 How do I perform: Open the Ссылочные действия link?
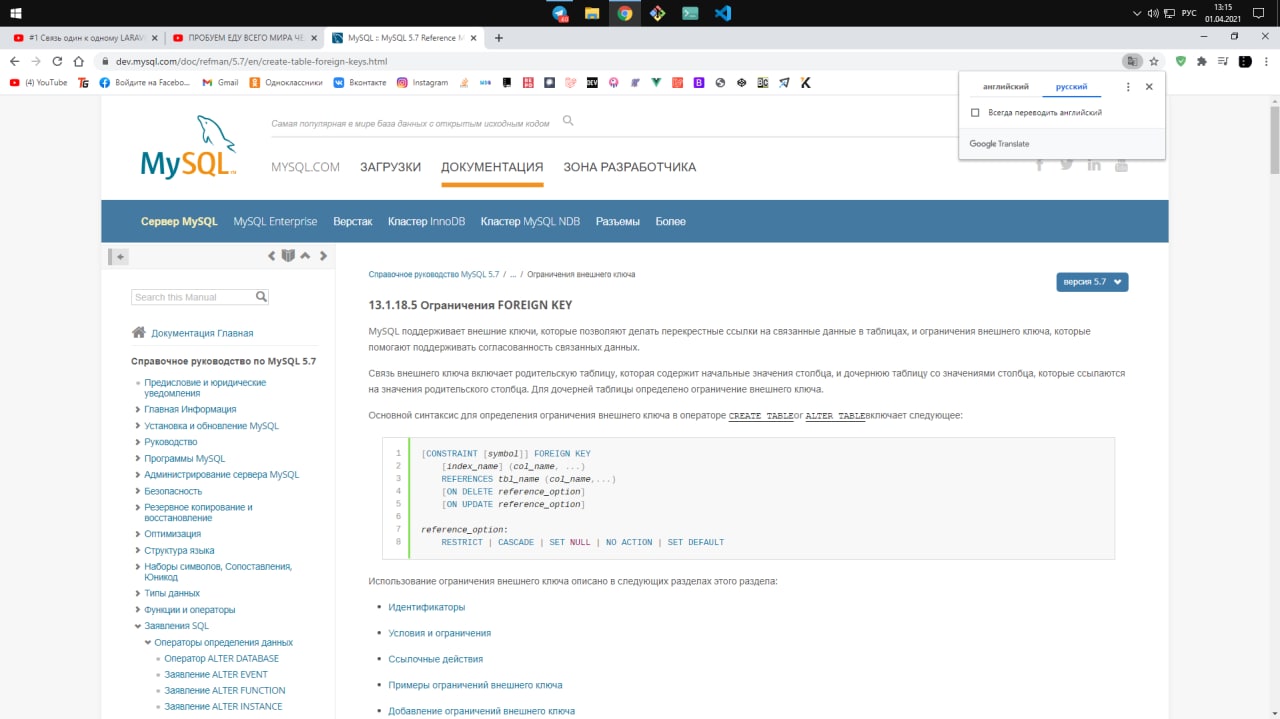[435, 659]
